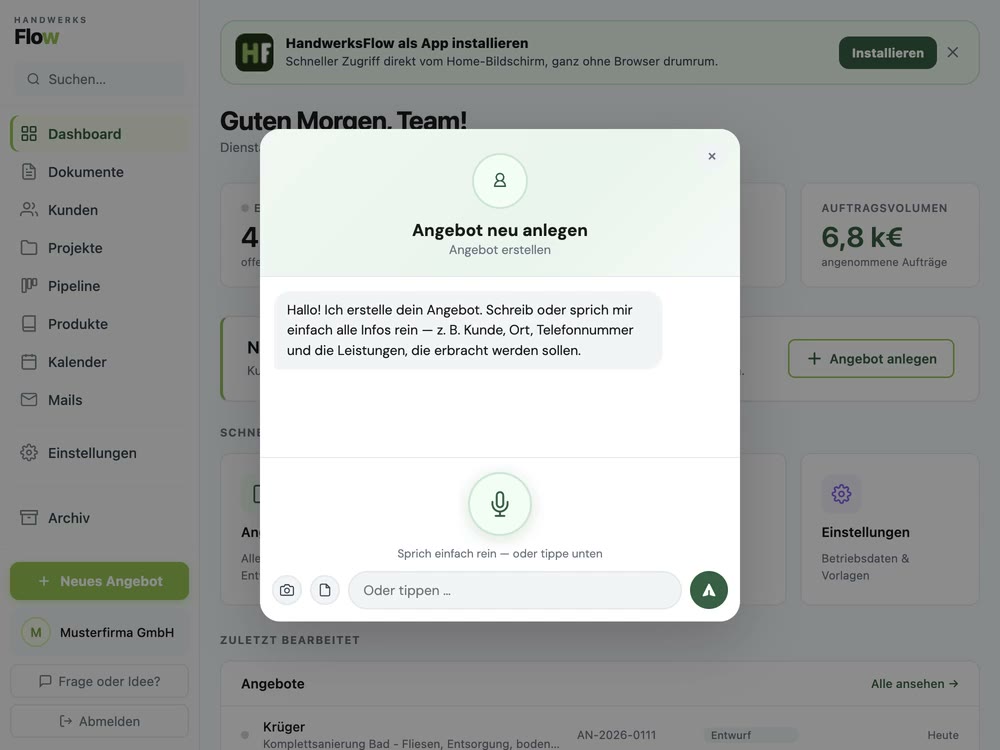1000x750 pixels.
Task: Click the document attach icon in dialog
Action: point(325,590)
